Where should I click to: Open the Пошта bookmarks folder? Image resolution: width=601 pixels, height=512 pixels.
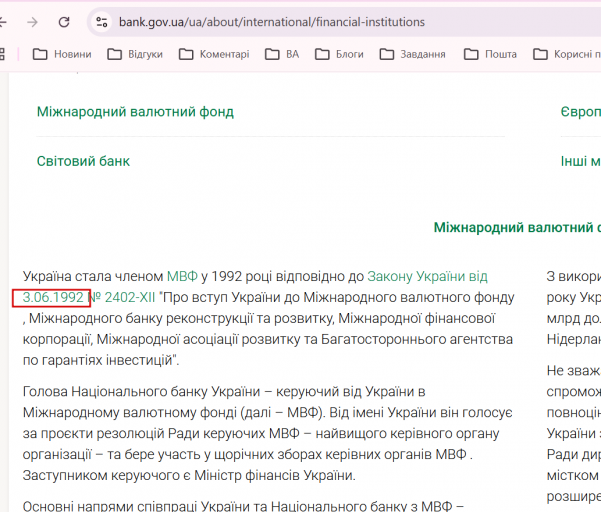click(x=490, y=54)
